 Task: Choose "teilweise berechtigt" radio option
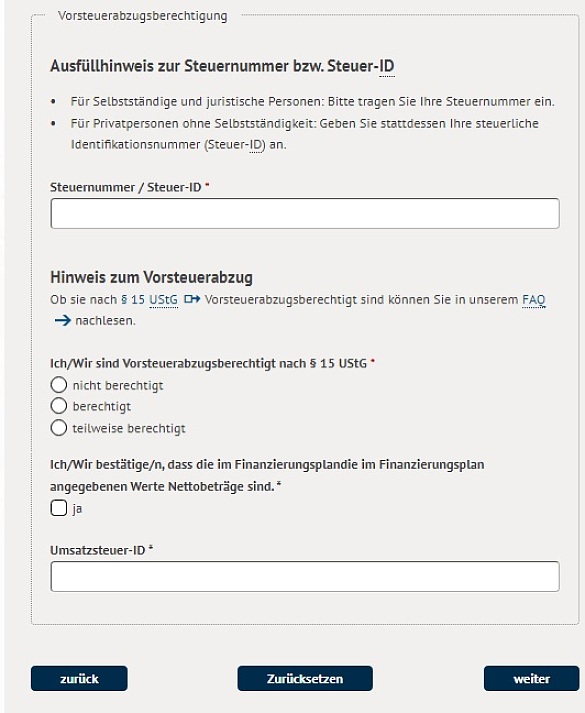pos(59,428)
